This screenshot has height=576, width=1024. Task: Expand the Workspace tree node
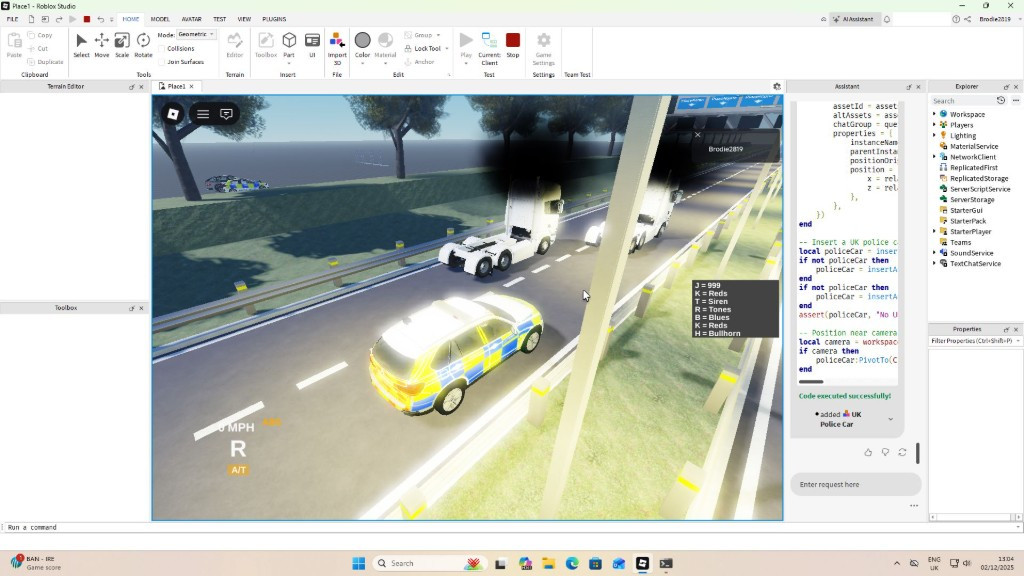pos(934,114)
